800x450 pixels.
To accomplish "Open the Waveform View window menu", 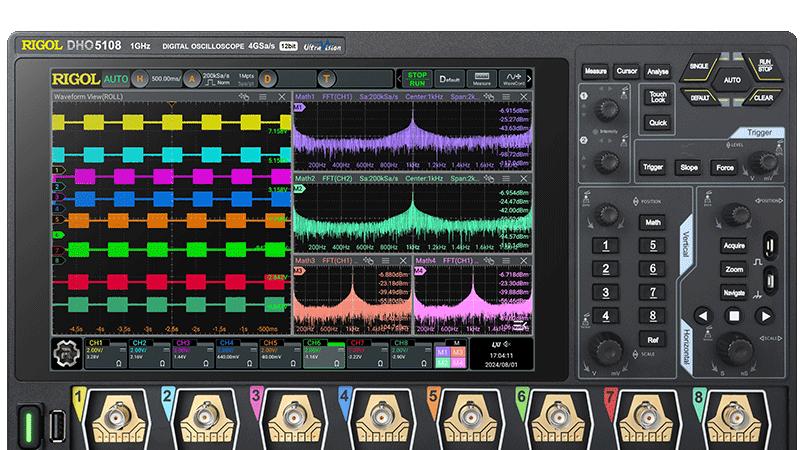I will 263,96.
